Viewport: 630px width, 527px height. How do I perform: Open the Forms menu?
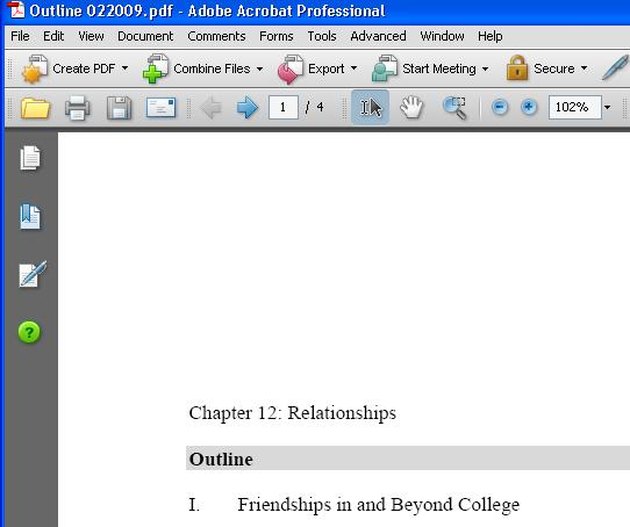[x=276, y=36]
